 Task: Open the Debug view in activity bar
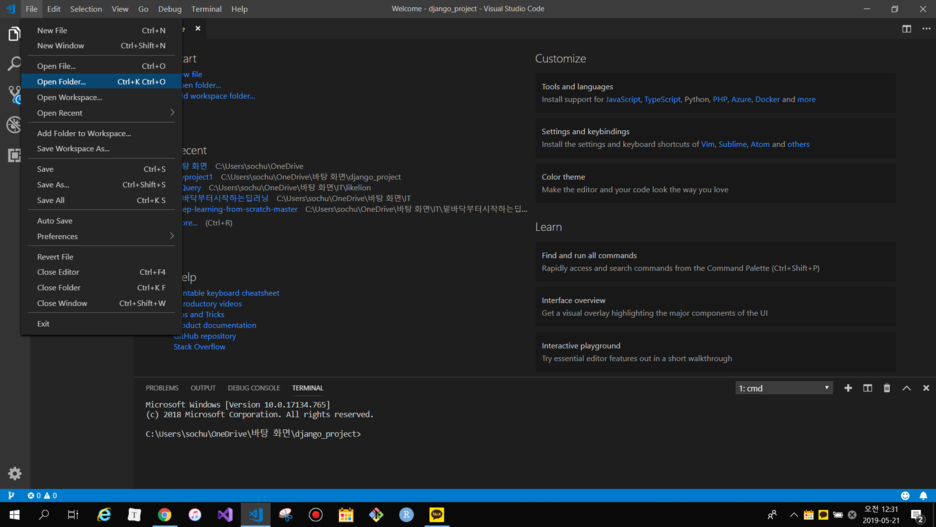[x=14, y=125]
